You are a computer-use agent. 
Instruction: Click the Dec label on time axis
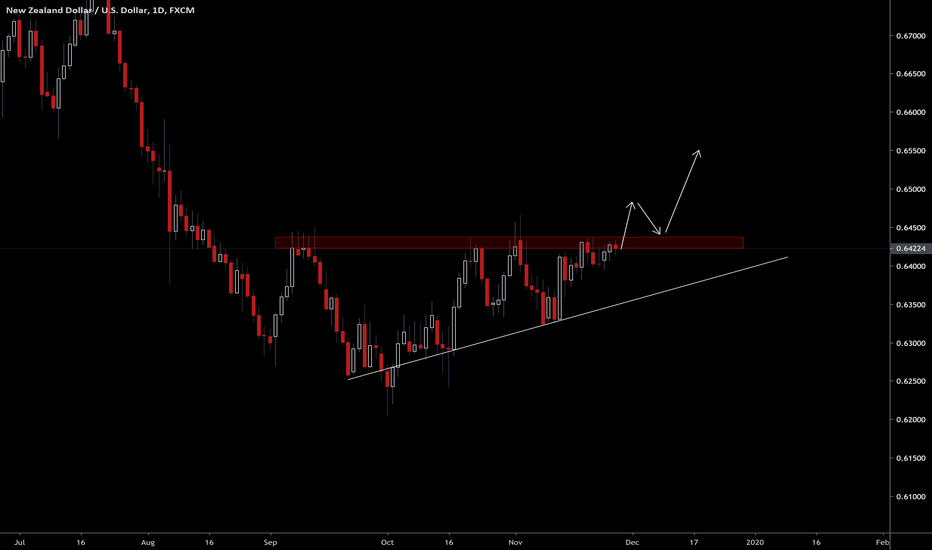[x=631, y=540]
